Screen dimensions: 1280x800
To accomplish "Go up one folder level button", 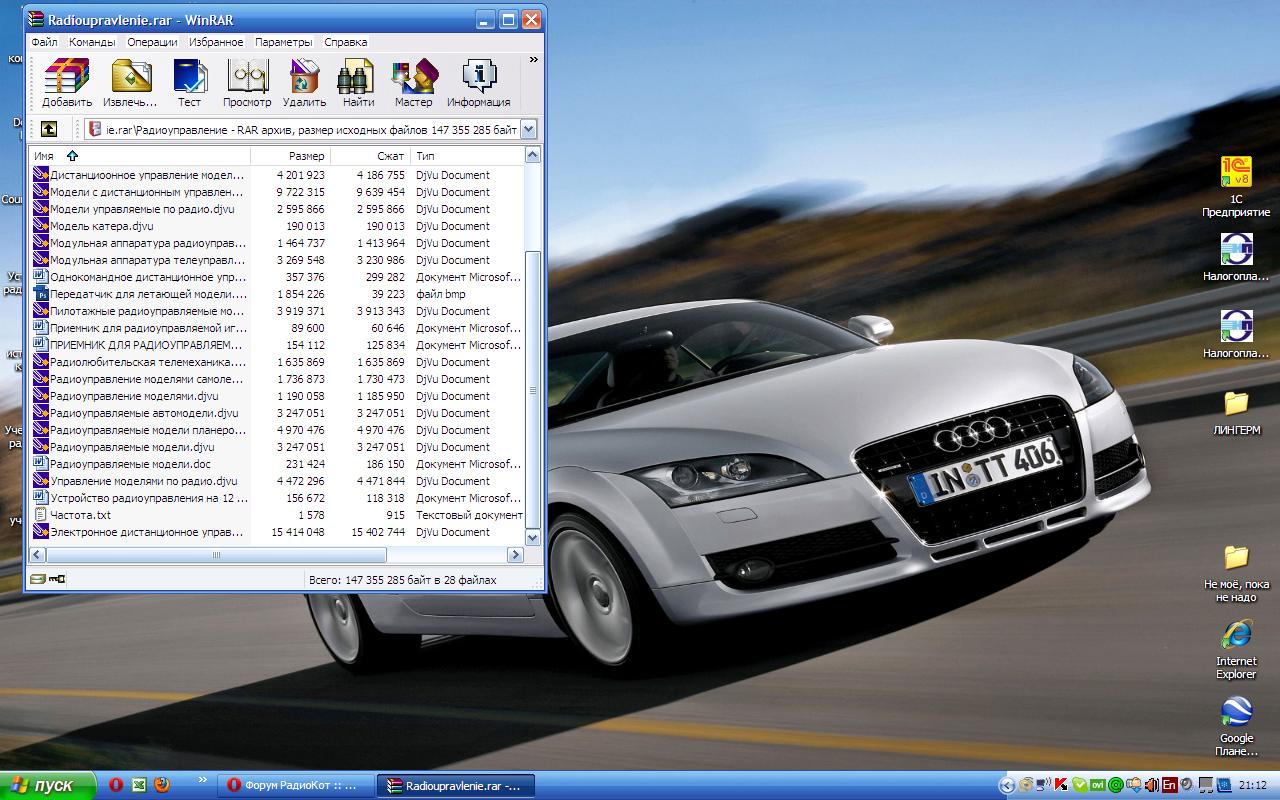I will (49, 129).
